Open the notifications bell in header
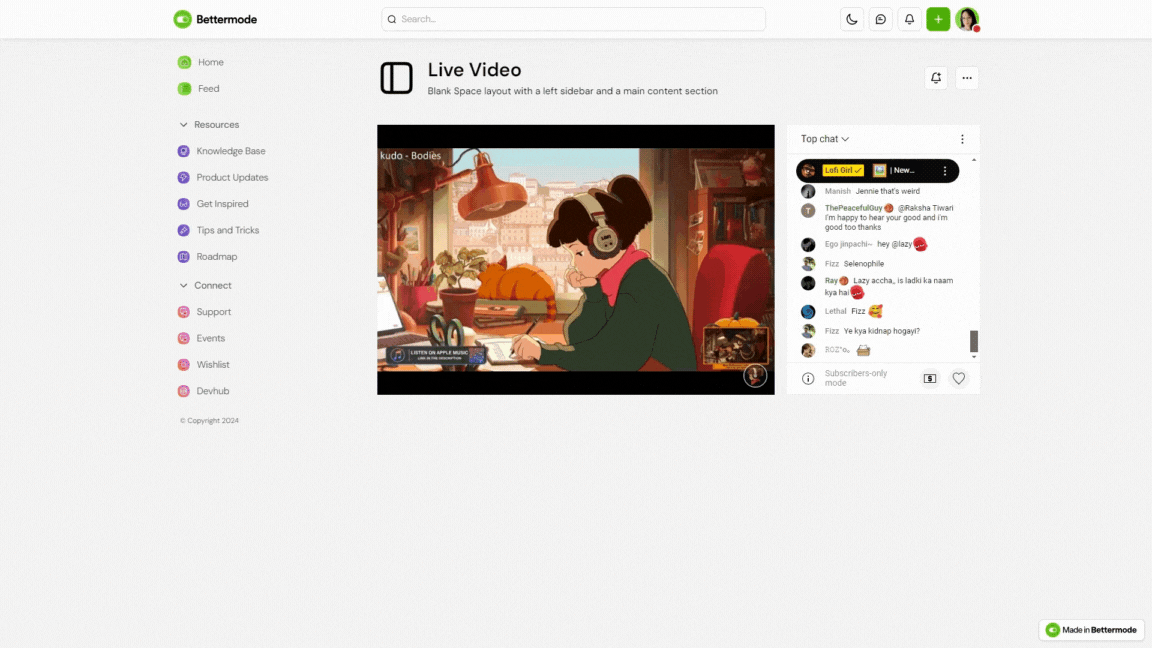 point(909,19)
